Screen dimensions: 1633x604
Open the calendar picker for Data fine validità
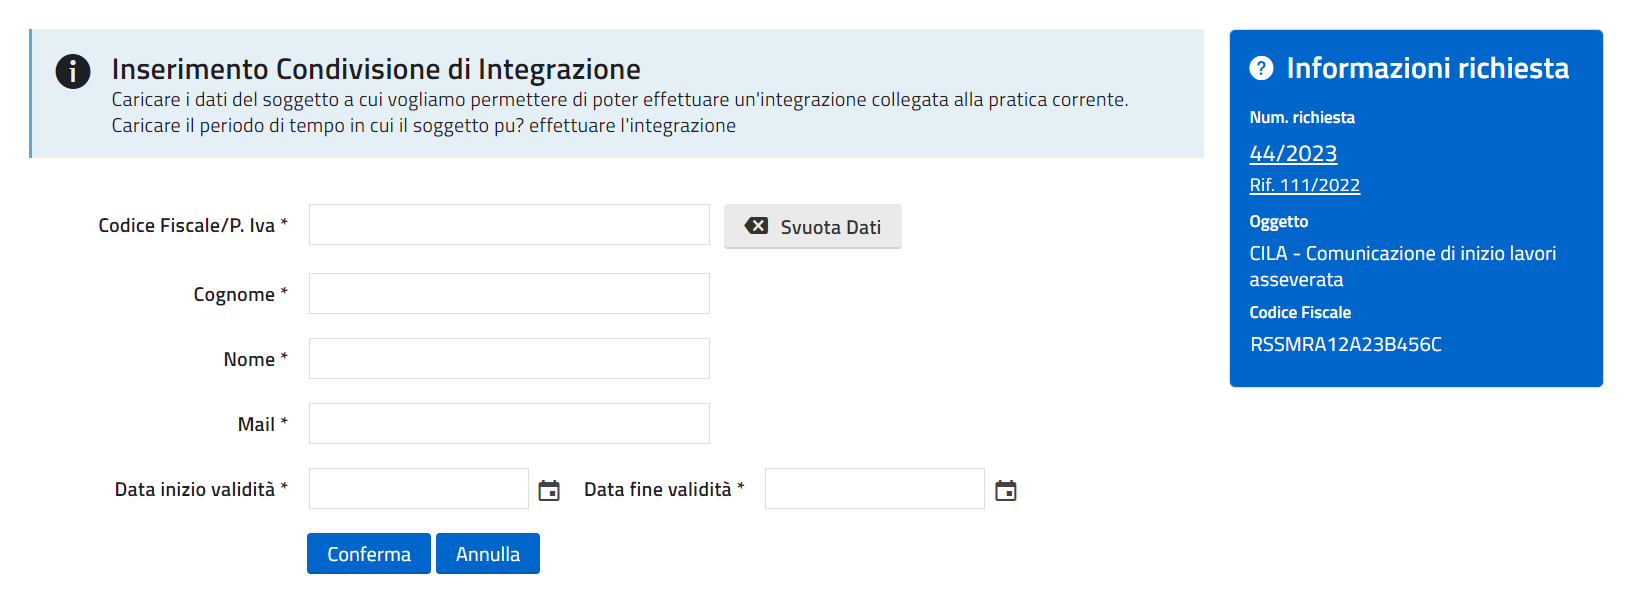pos(1005,490)
